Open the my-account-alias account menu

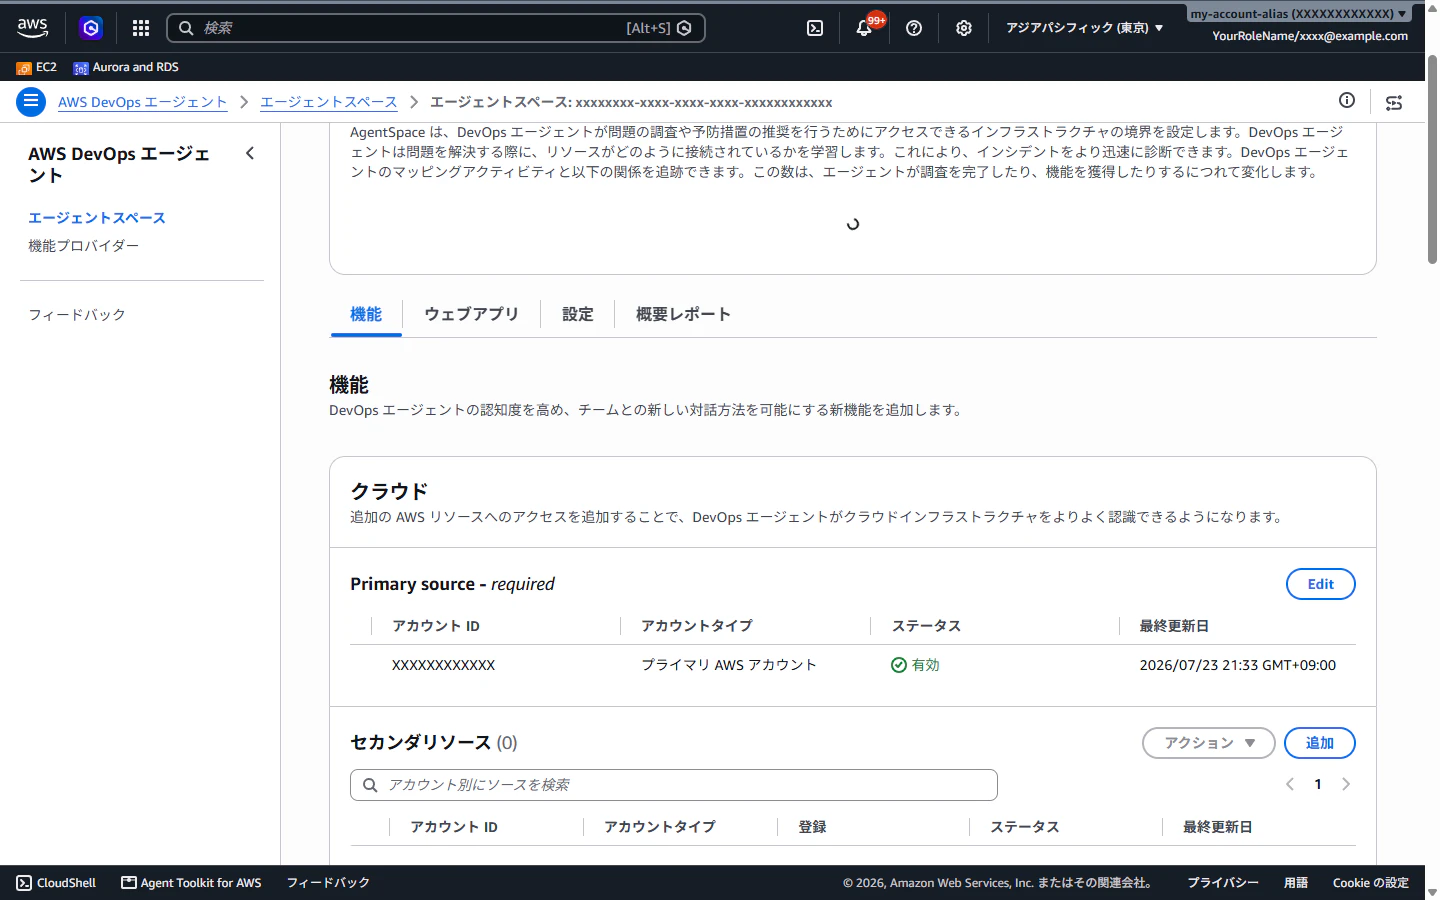1299,14
